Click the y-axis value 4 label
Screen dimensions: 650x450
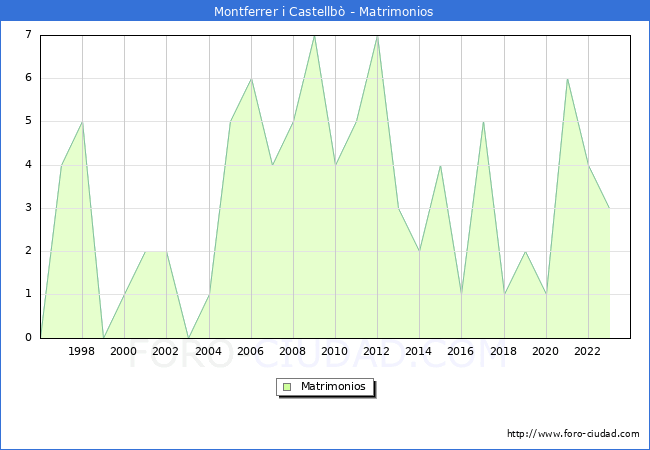[x=28, y=165]
